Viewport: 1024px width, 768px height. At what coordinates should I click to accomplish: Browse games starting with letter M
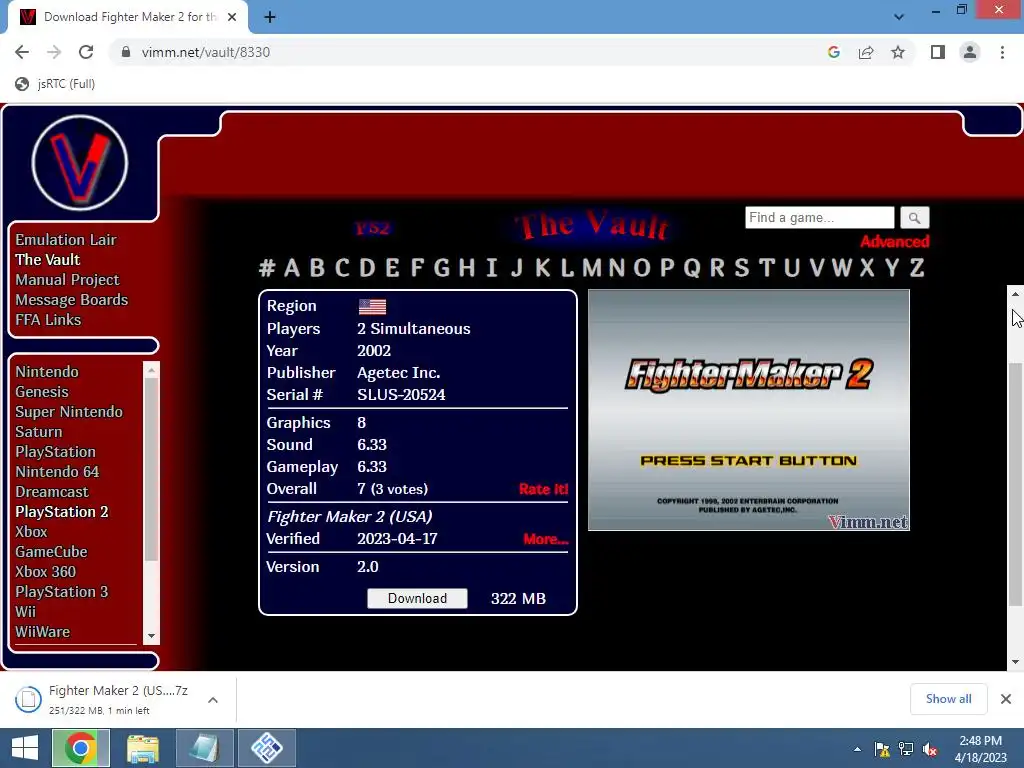point(592,268)
